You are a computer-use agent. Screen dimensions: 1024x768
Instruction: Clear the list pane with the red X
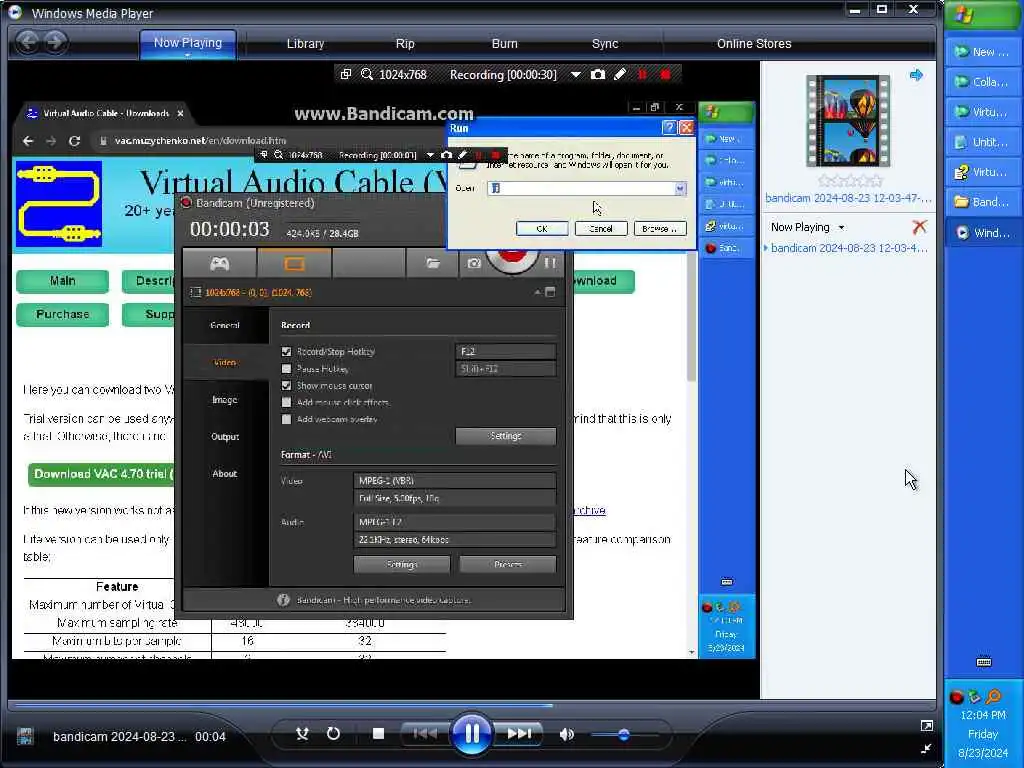(920, 227)
